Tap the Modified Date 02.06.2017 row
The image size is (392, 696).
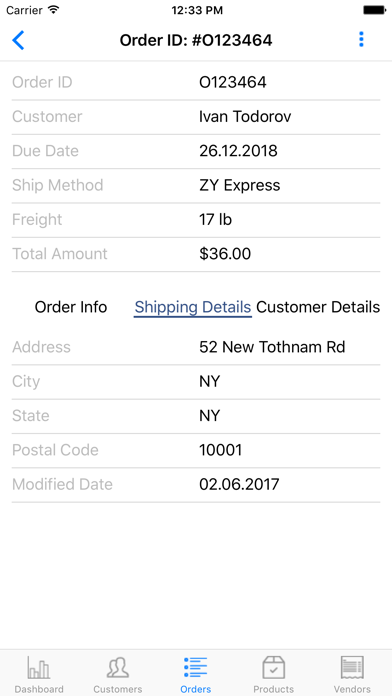coord(196,484)
